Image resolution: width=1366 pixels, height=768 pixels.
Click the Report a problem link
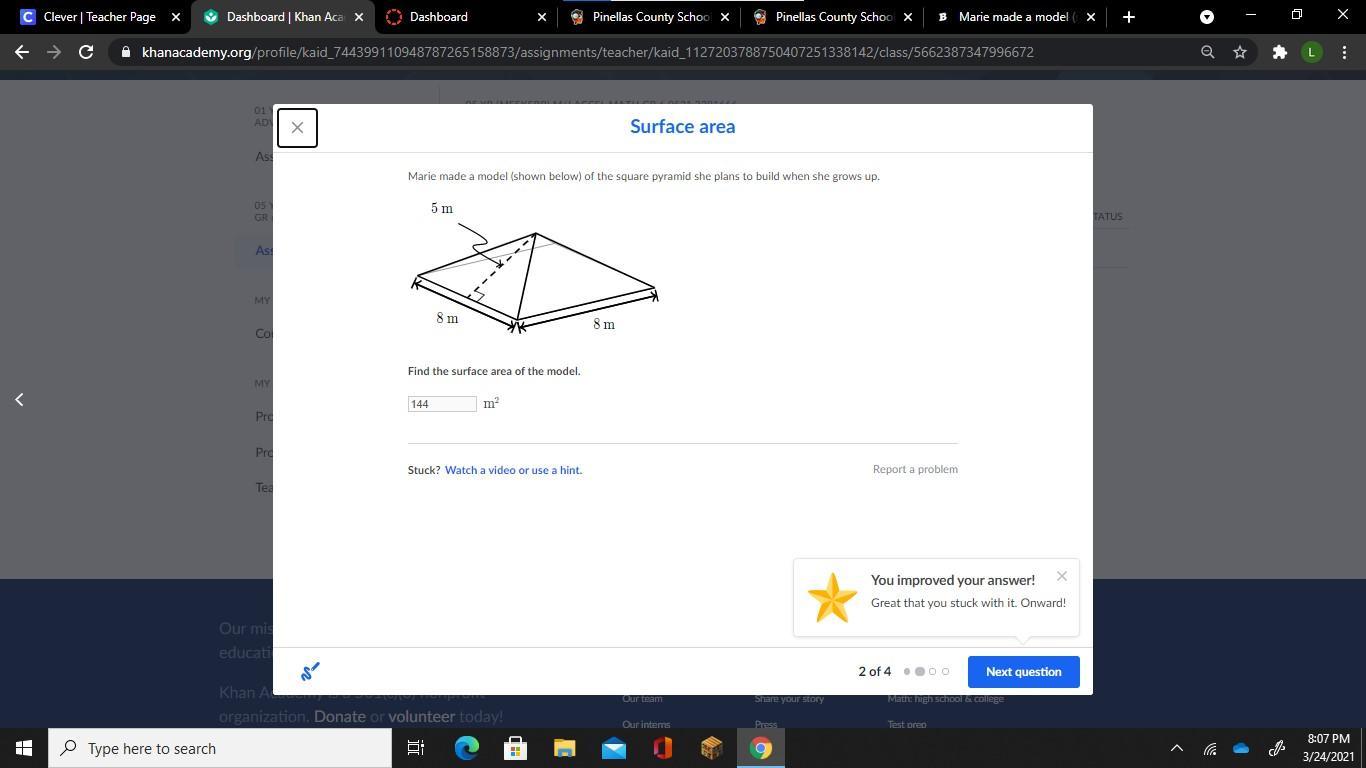click(915, 469)
